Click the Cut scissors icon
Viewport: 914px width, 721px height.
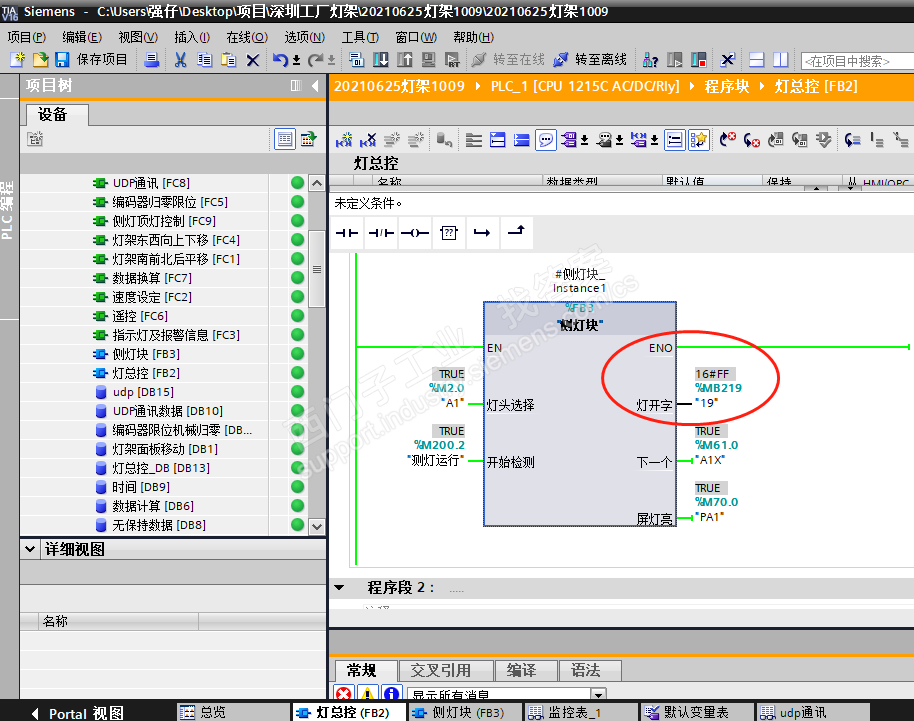point(180,60)
